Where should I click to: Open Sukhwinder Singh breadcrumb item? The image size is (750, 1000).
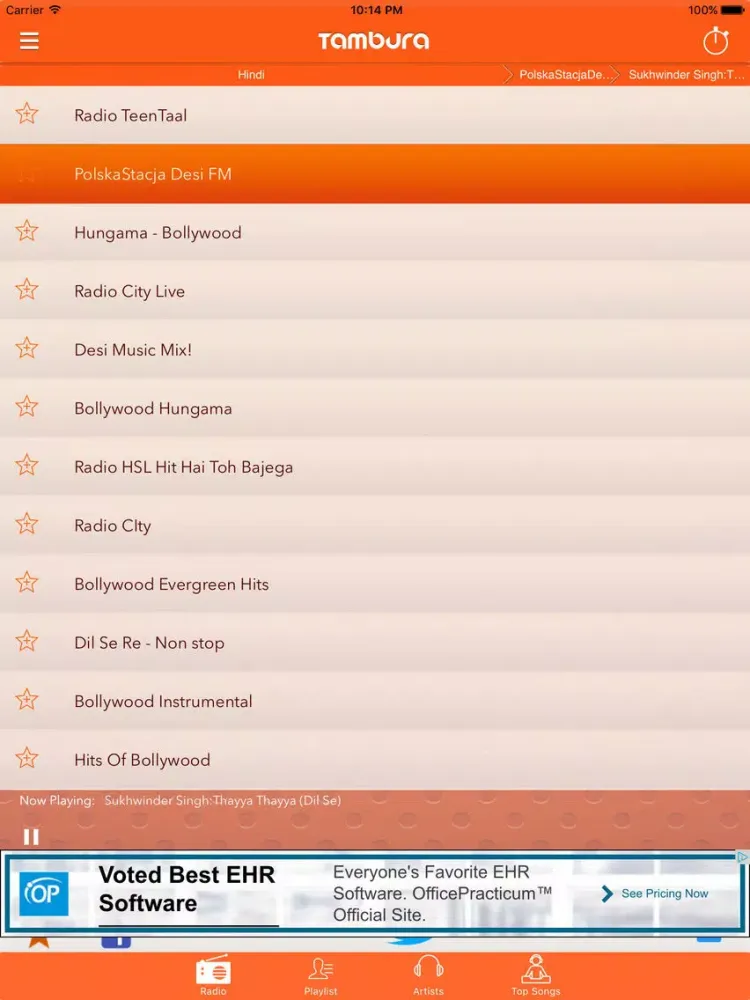pos(686,75)
